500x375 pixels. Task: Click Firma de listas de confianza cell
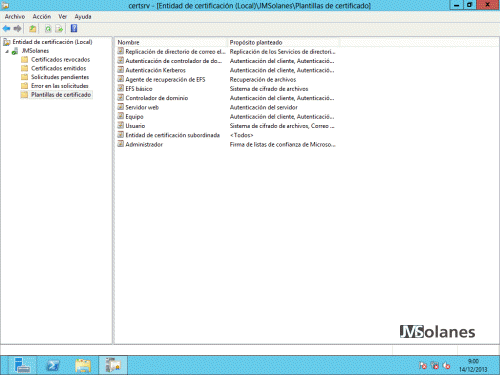(x=282, y=145)
